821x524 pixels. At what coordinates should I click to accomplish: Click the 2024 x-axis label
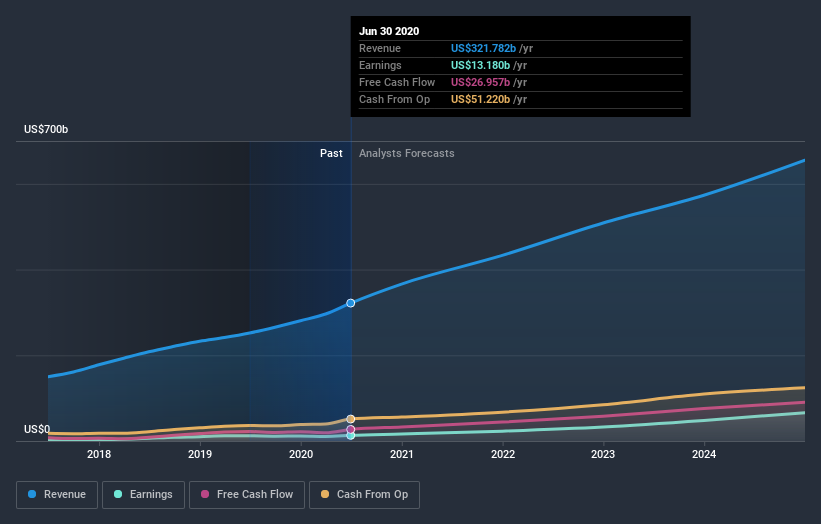click(x=704, y=454)
